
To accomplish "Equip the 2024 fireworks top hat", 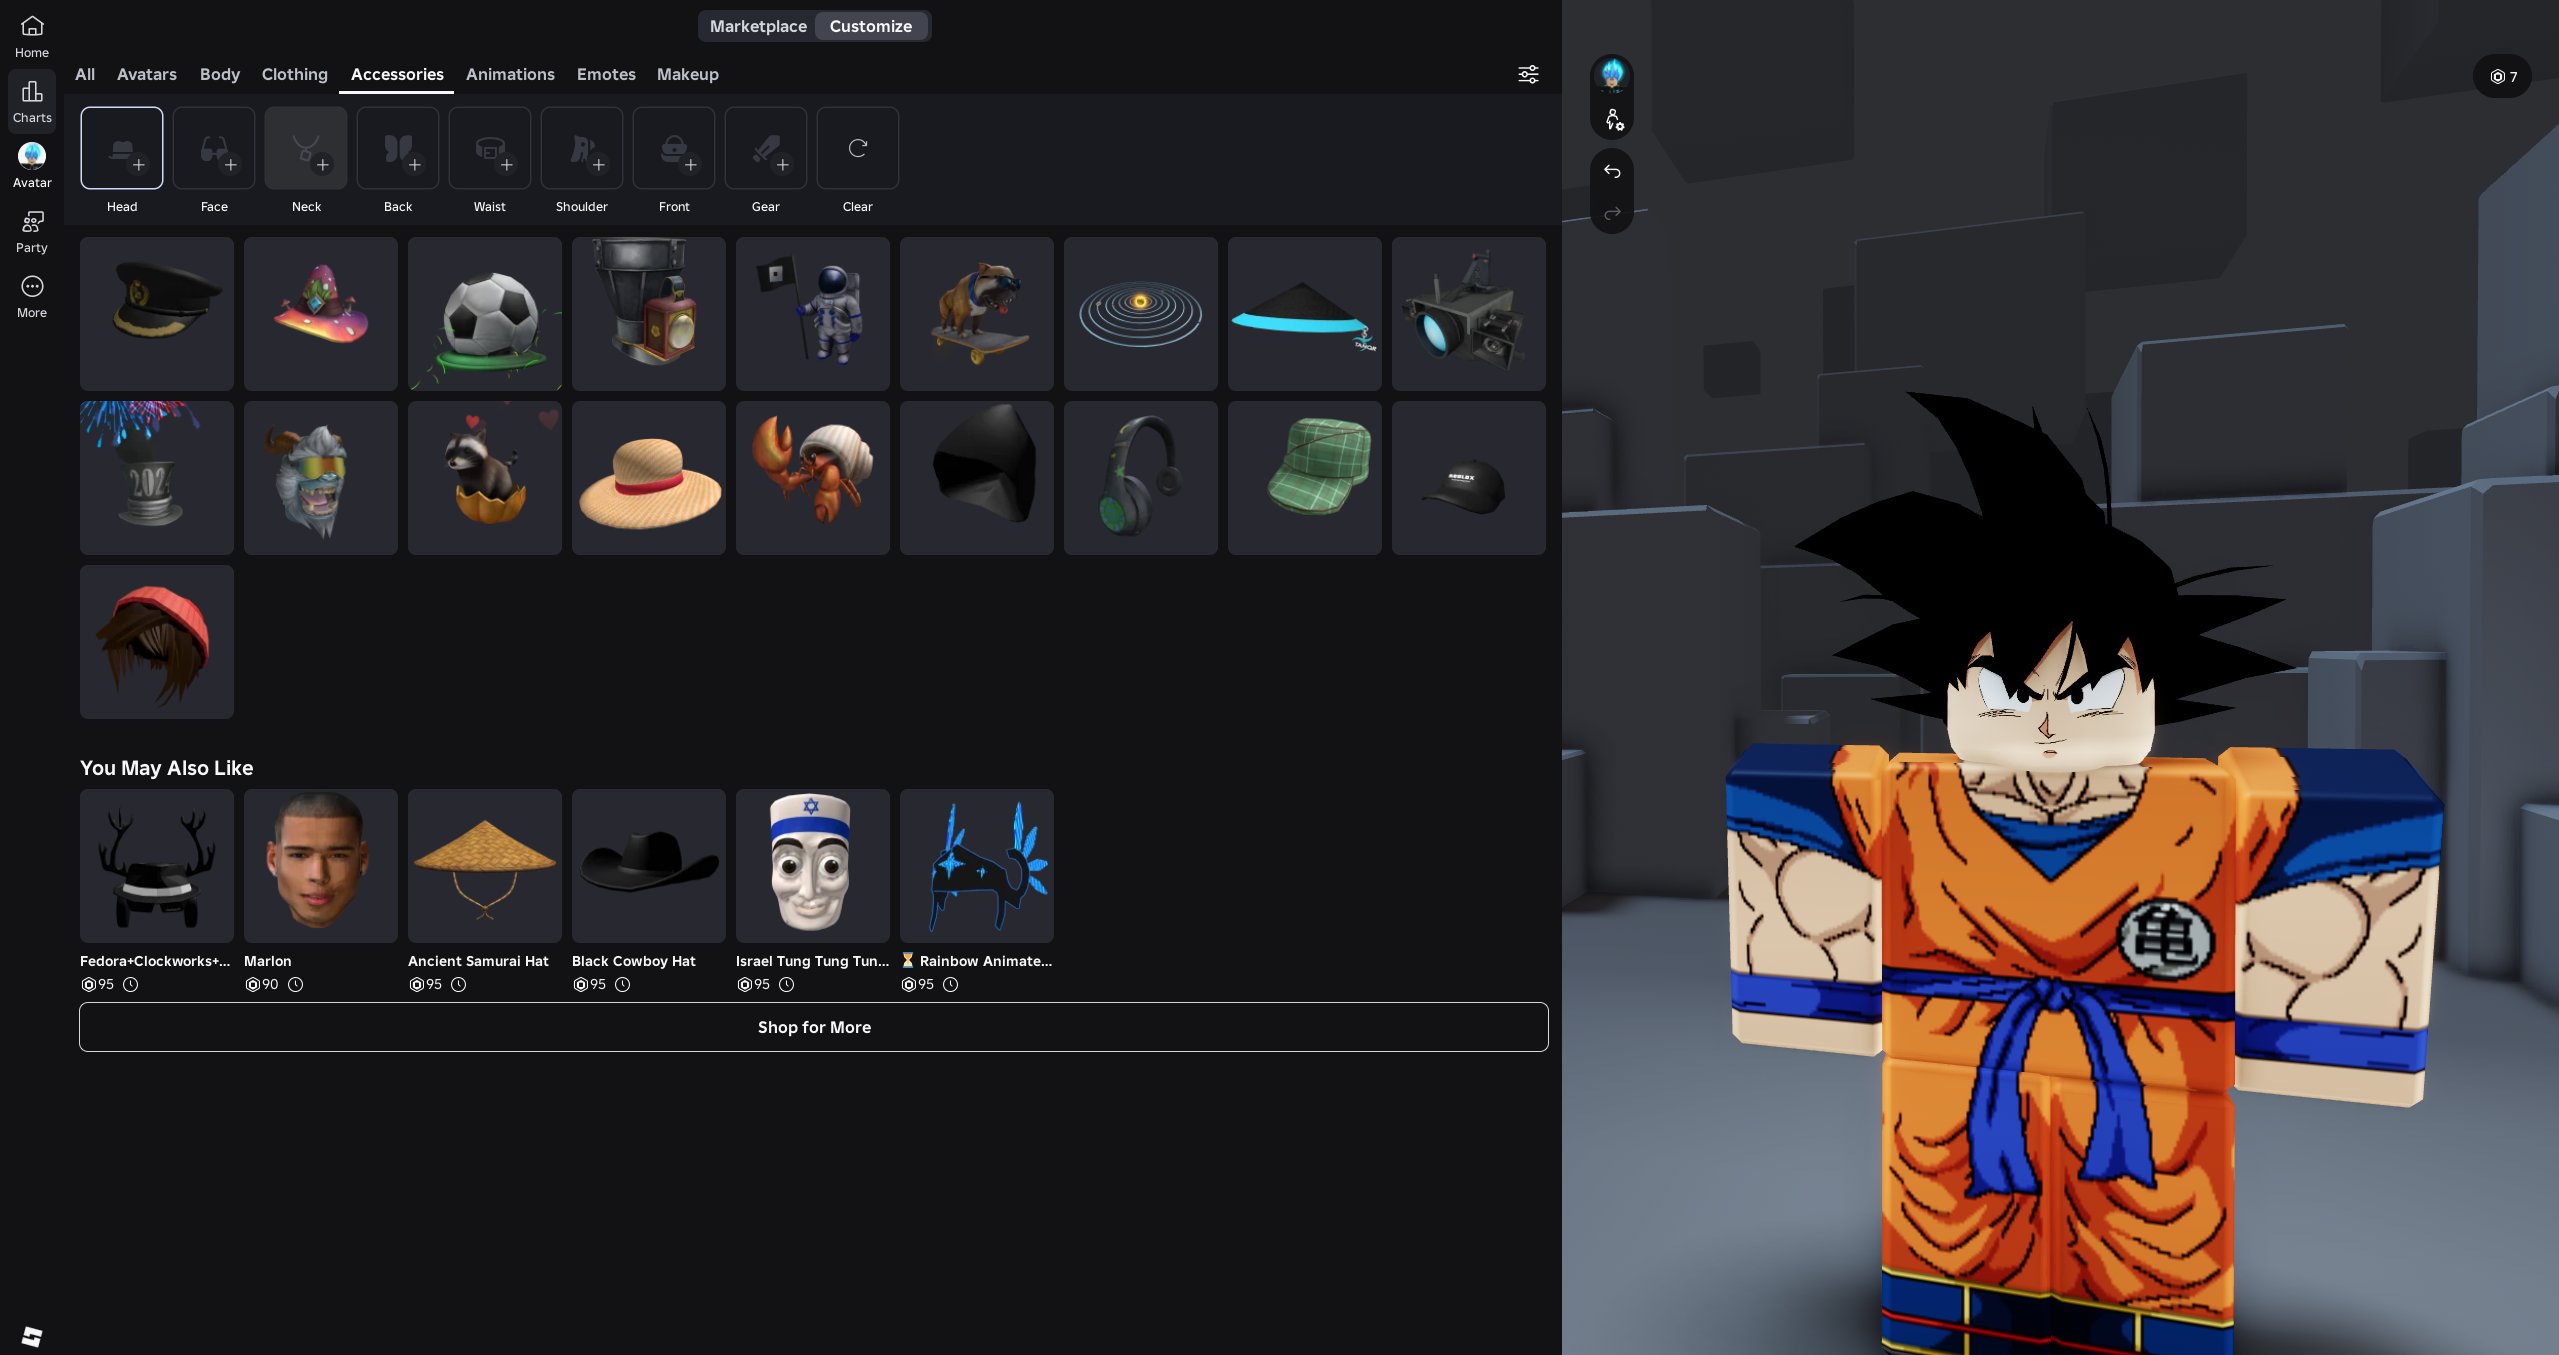I will point(157,478).
